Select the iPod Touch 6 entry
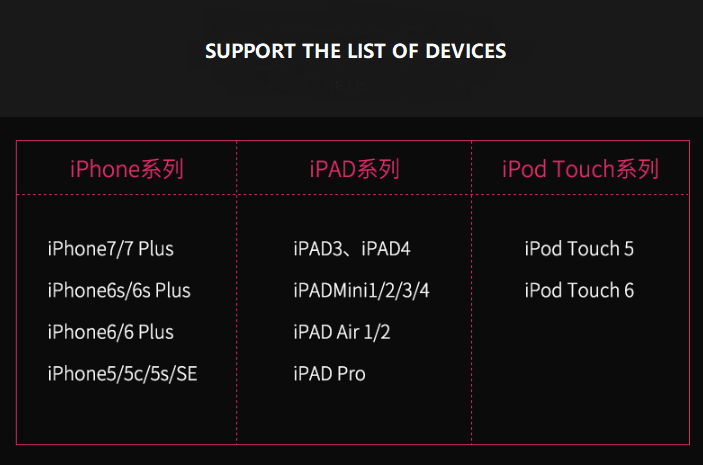This screenshot has width=703, height=465. pyautogui.click(x=579, y=290)
